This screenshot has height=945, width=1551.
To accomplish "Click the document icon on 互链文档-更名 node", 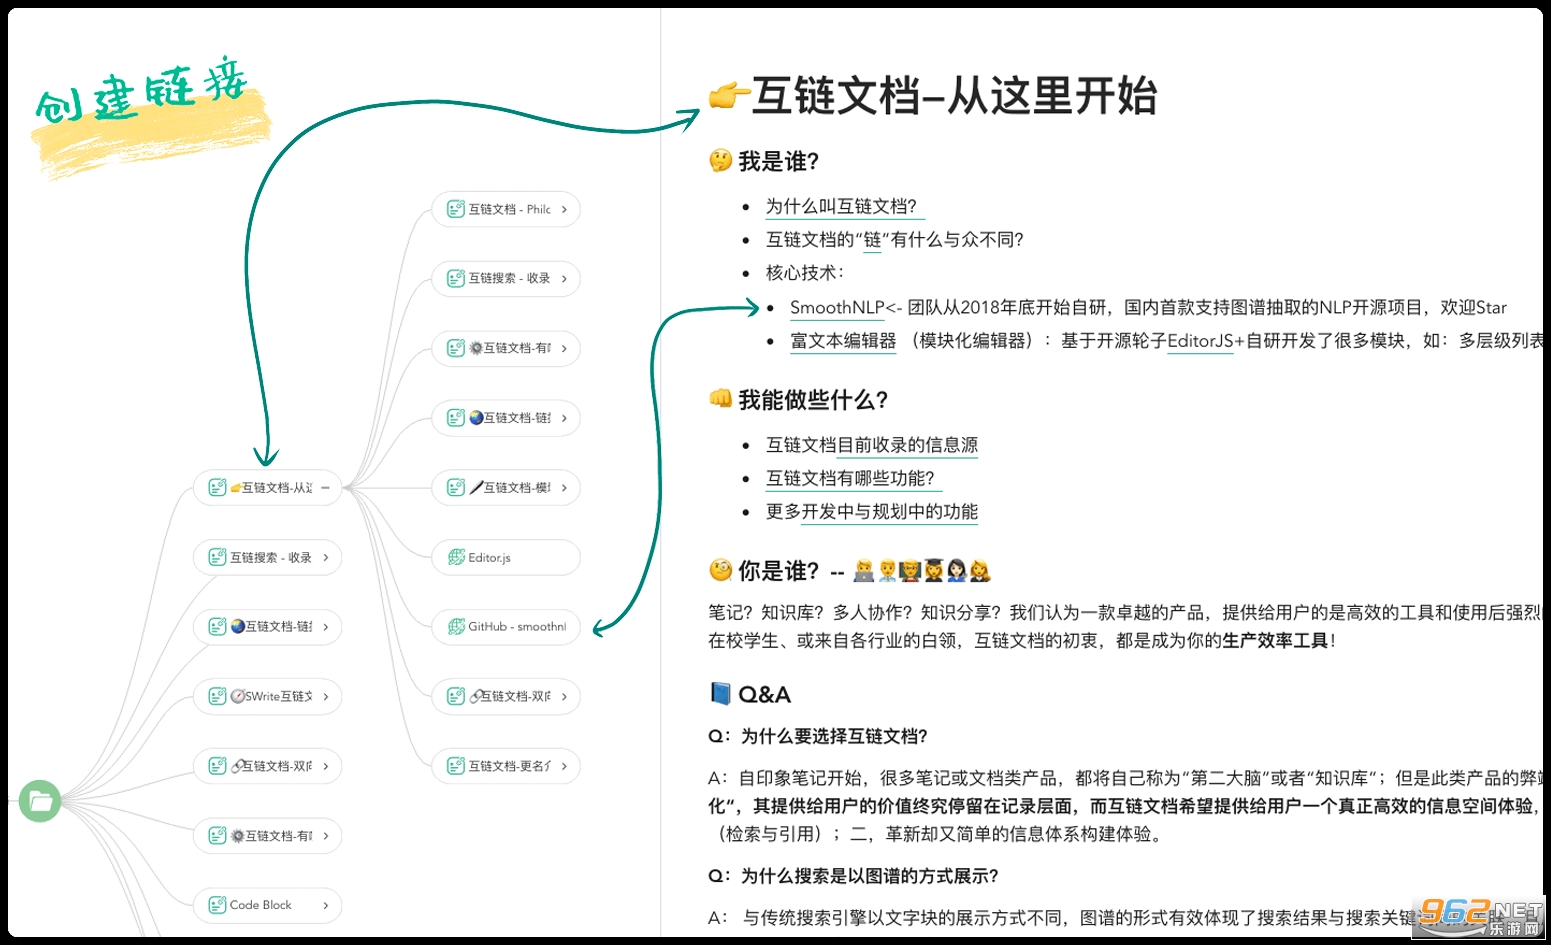I will pos(456,766).
